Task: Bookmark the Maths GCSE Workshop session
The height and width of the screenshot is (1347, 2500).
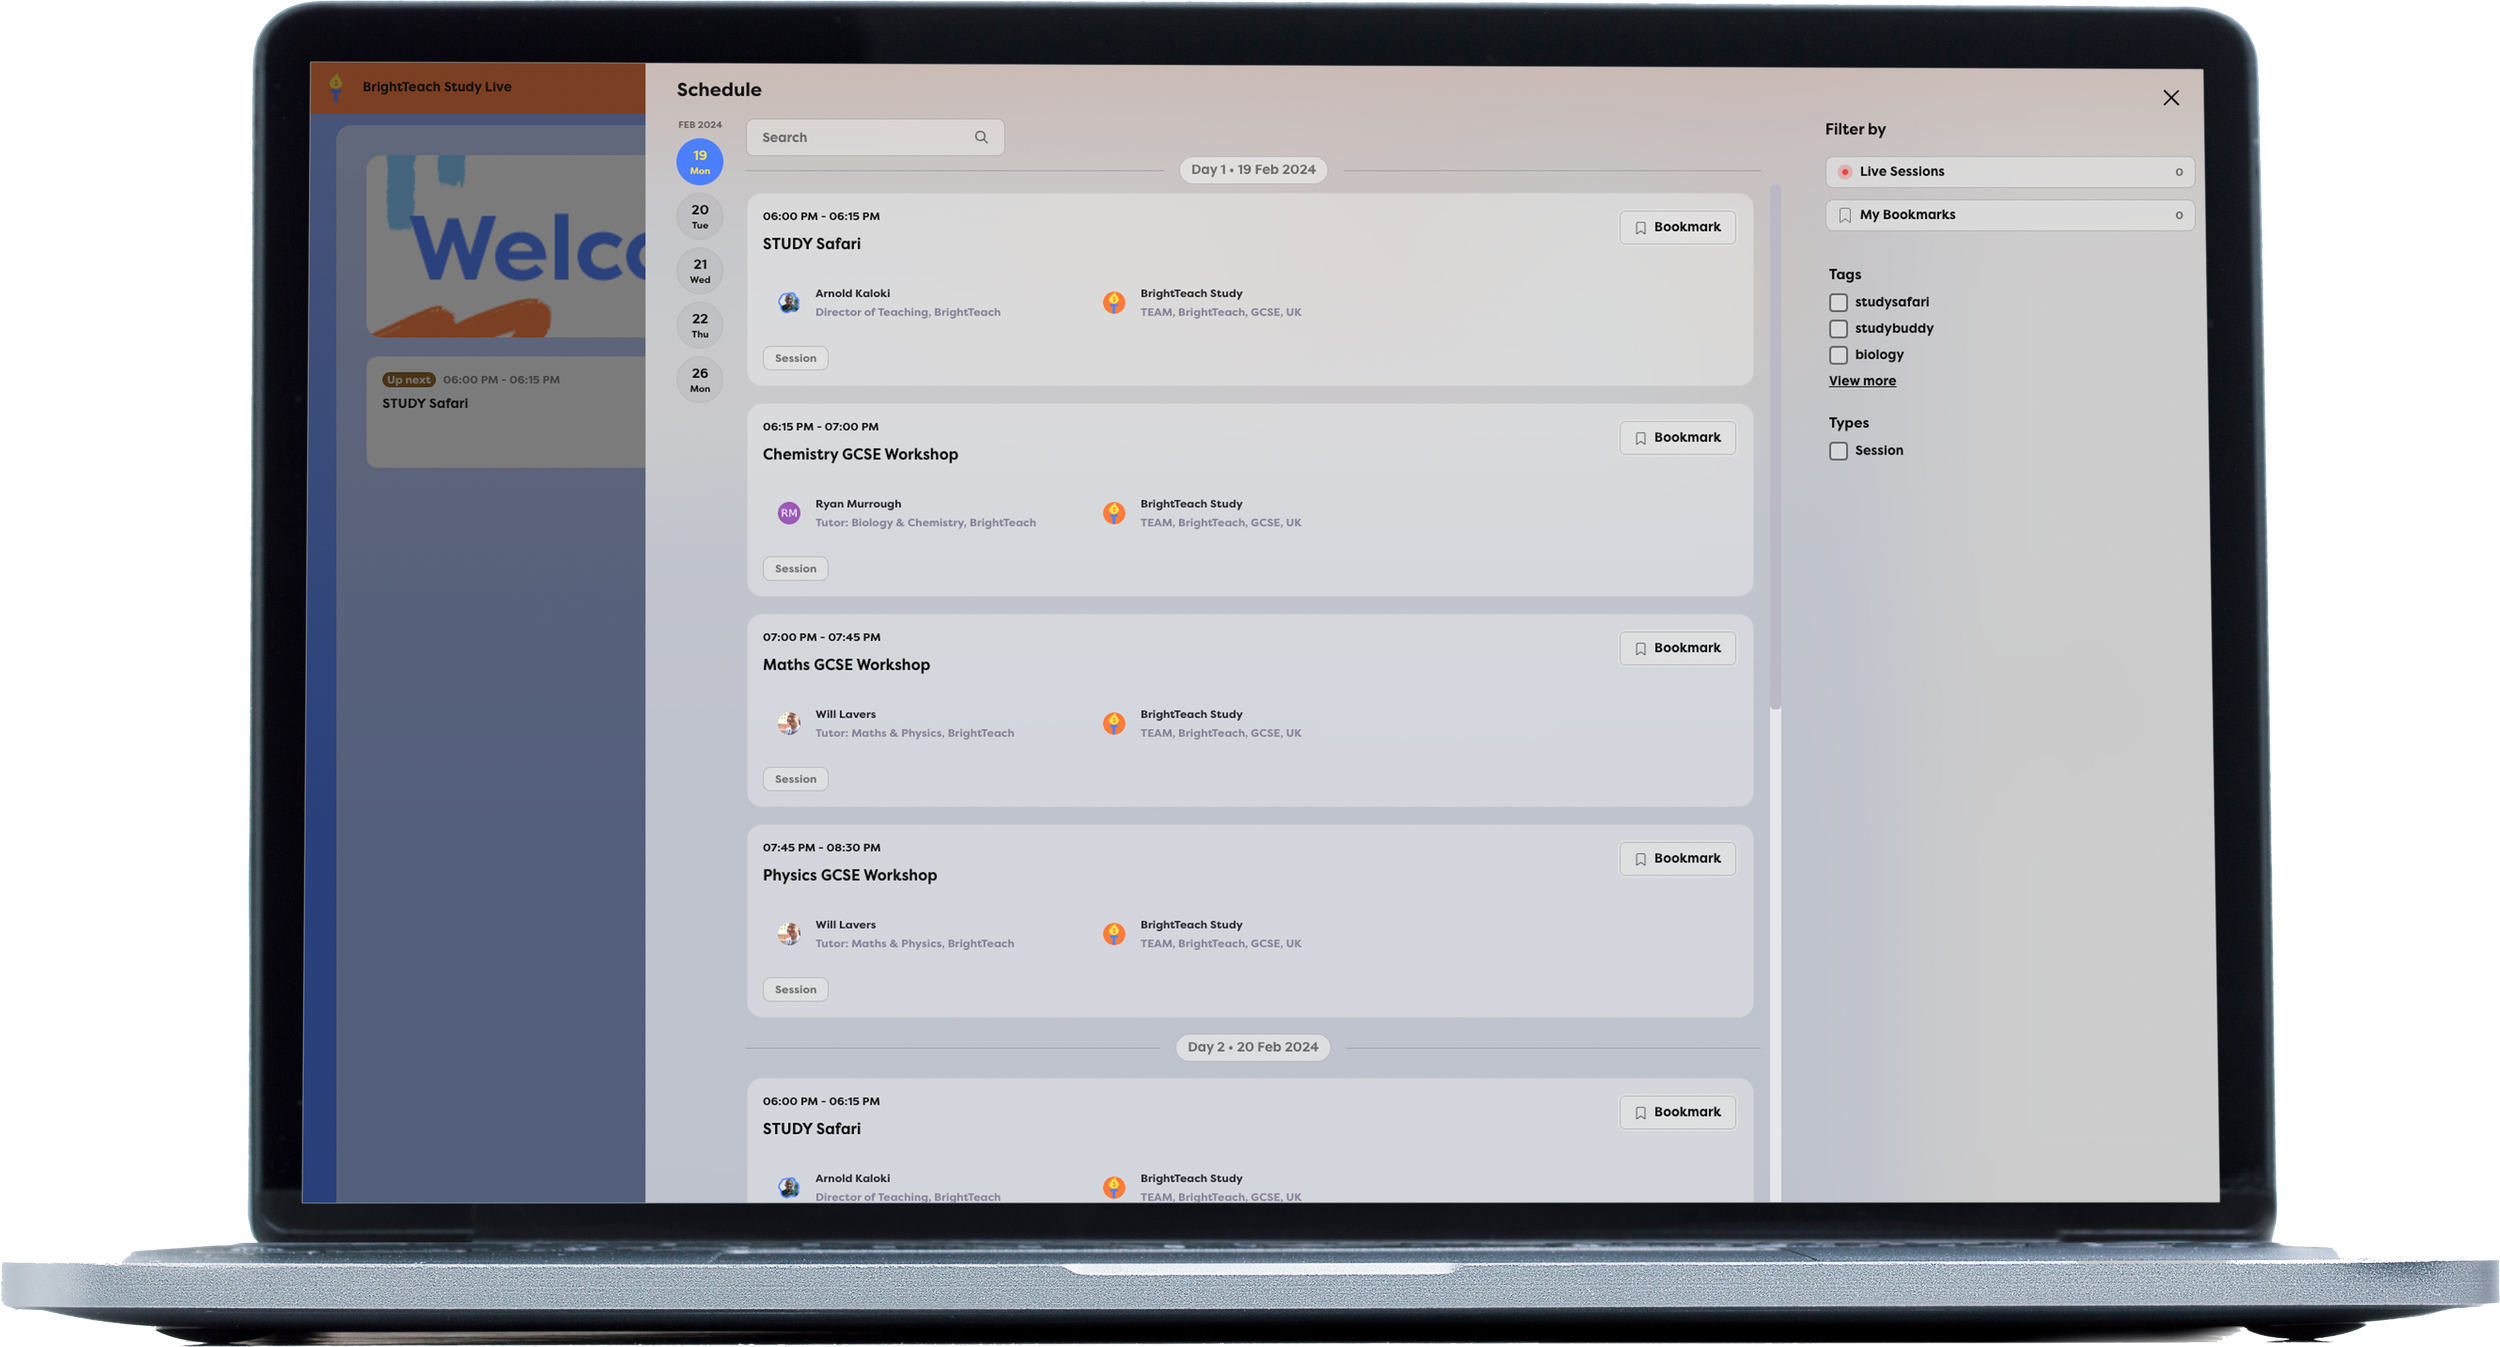Action: click(x=1677, y=648)
